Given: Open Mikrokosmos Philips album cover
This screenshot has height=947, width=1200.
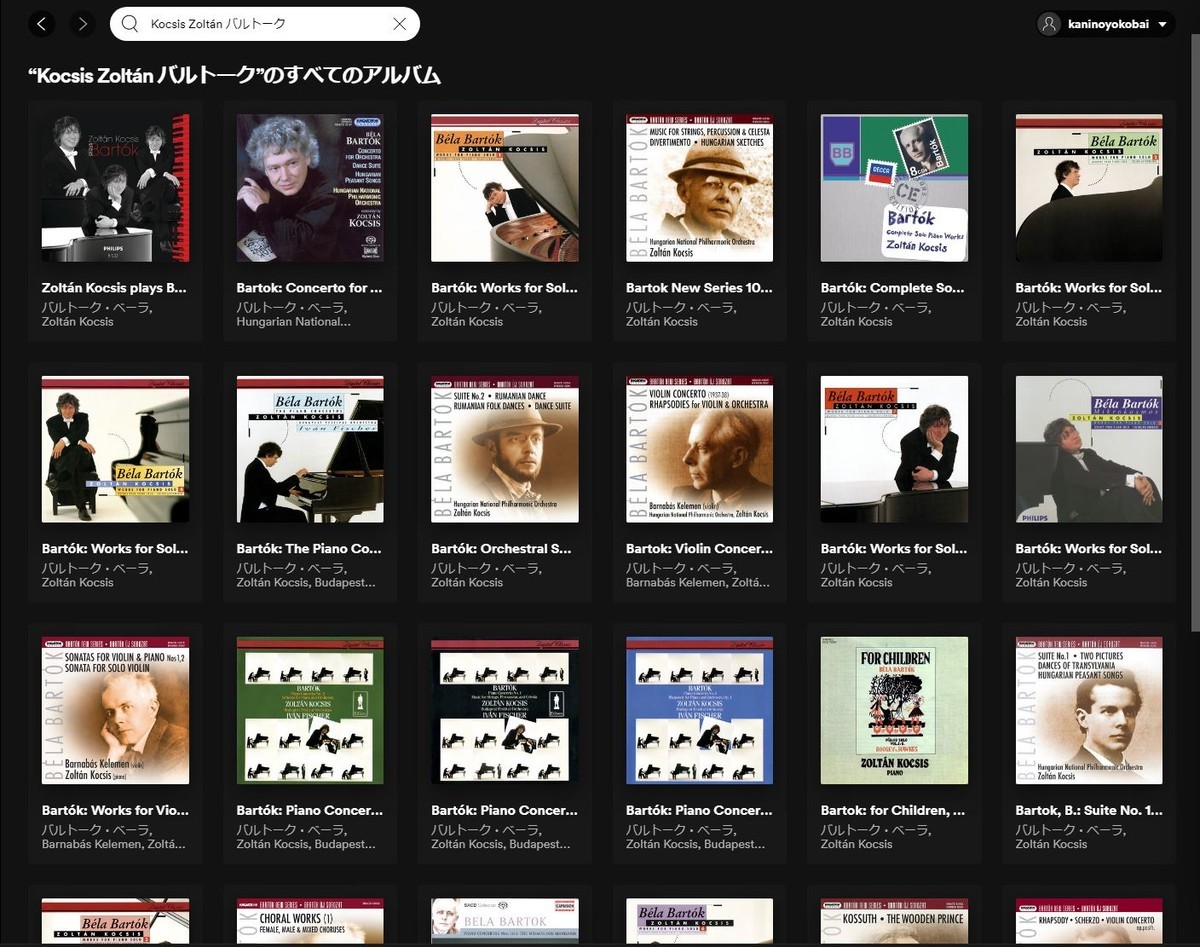Looking at the screenshot, I should 1089,449.
